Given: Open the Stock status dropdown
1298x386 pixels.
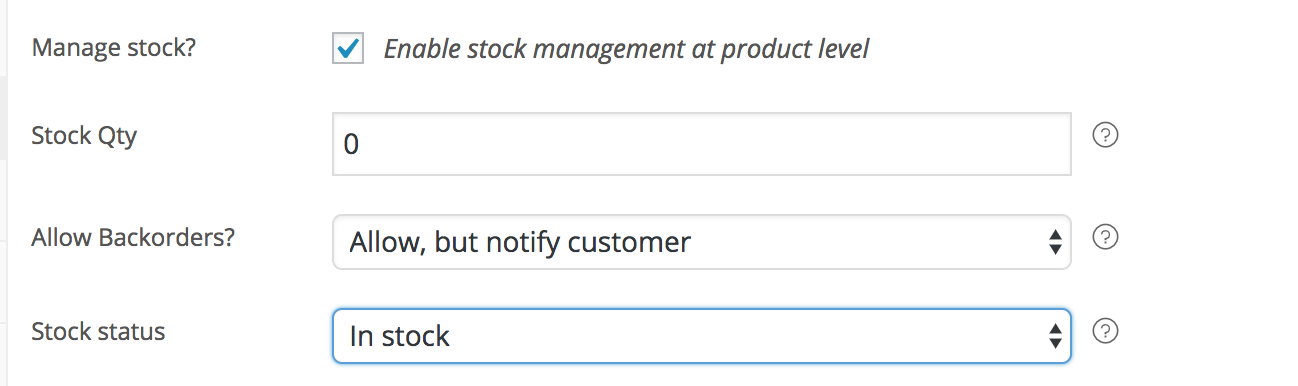Looking at the screenshot, I should point(702,336).
